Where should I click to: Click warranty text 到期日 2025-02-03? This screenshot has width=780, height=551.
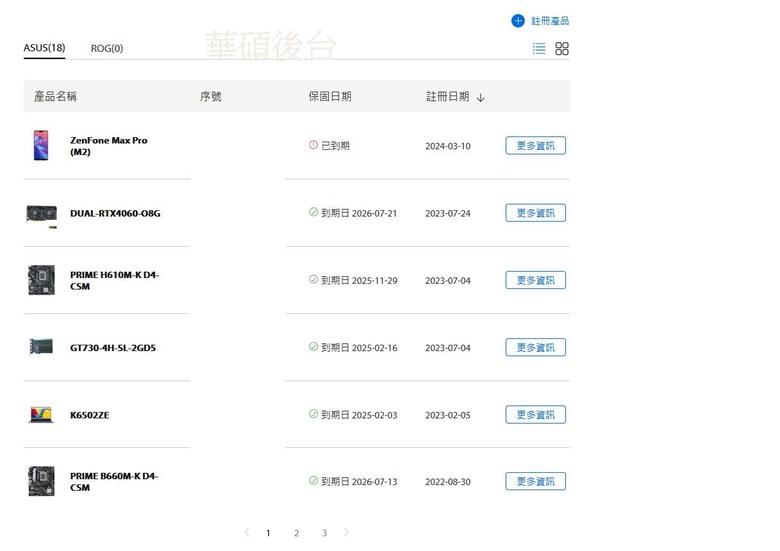(359, 414)
